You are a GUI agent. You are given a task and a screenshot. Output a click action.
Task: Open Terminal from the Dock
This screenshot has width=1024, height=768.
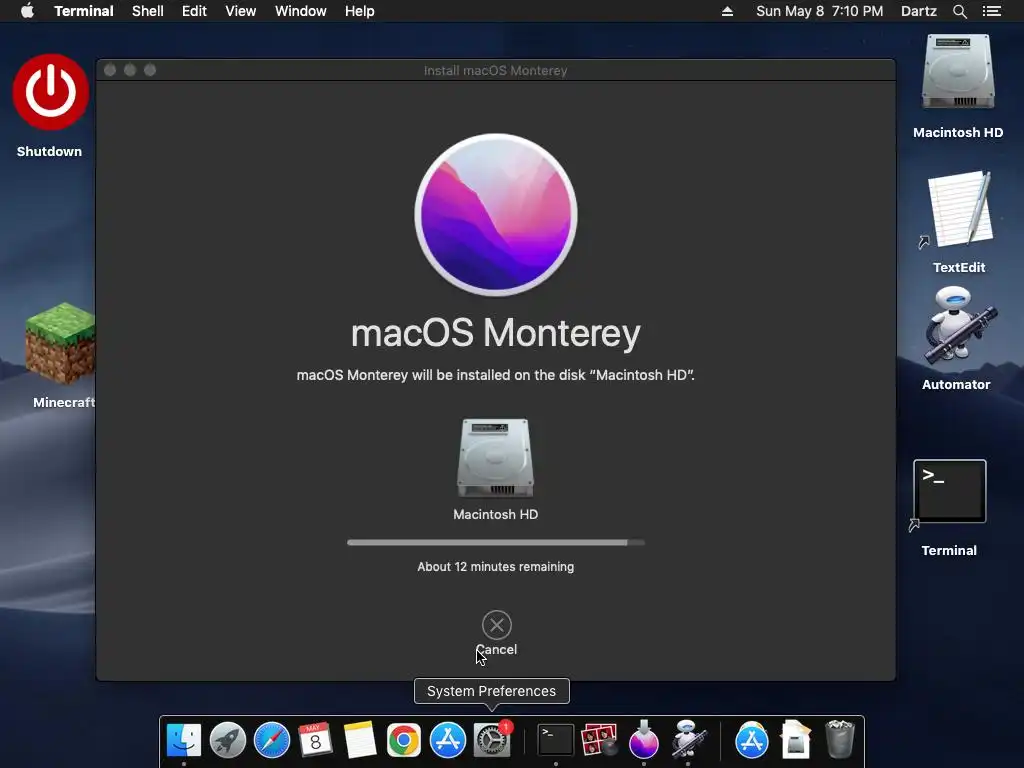(556, 740)
